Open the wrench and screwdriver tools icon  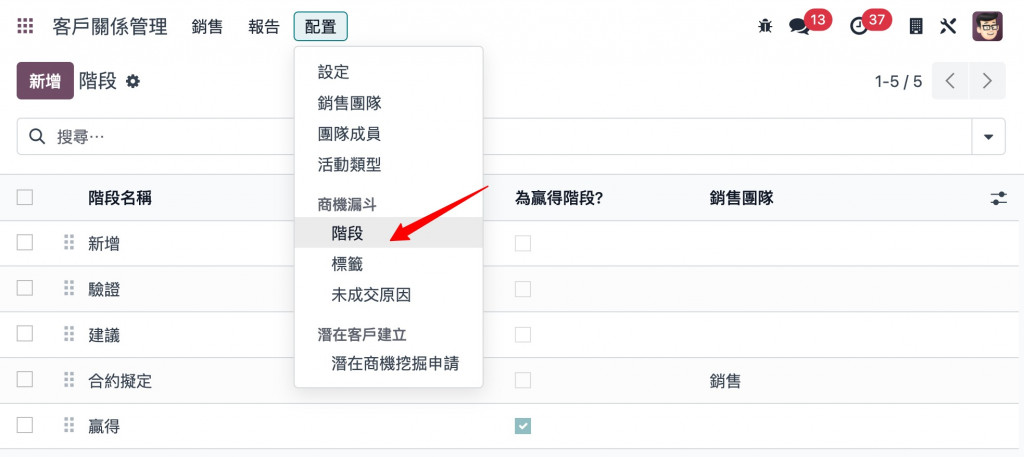pos(948,26)
